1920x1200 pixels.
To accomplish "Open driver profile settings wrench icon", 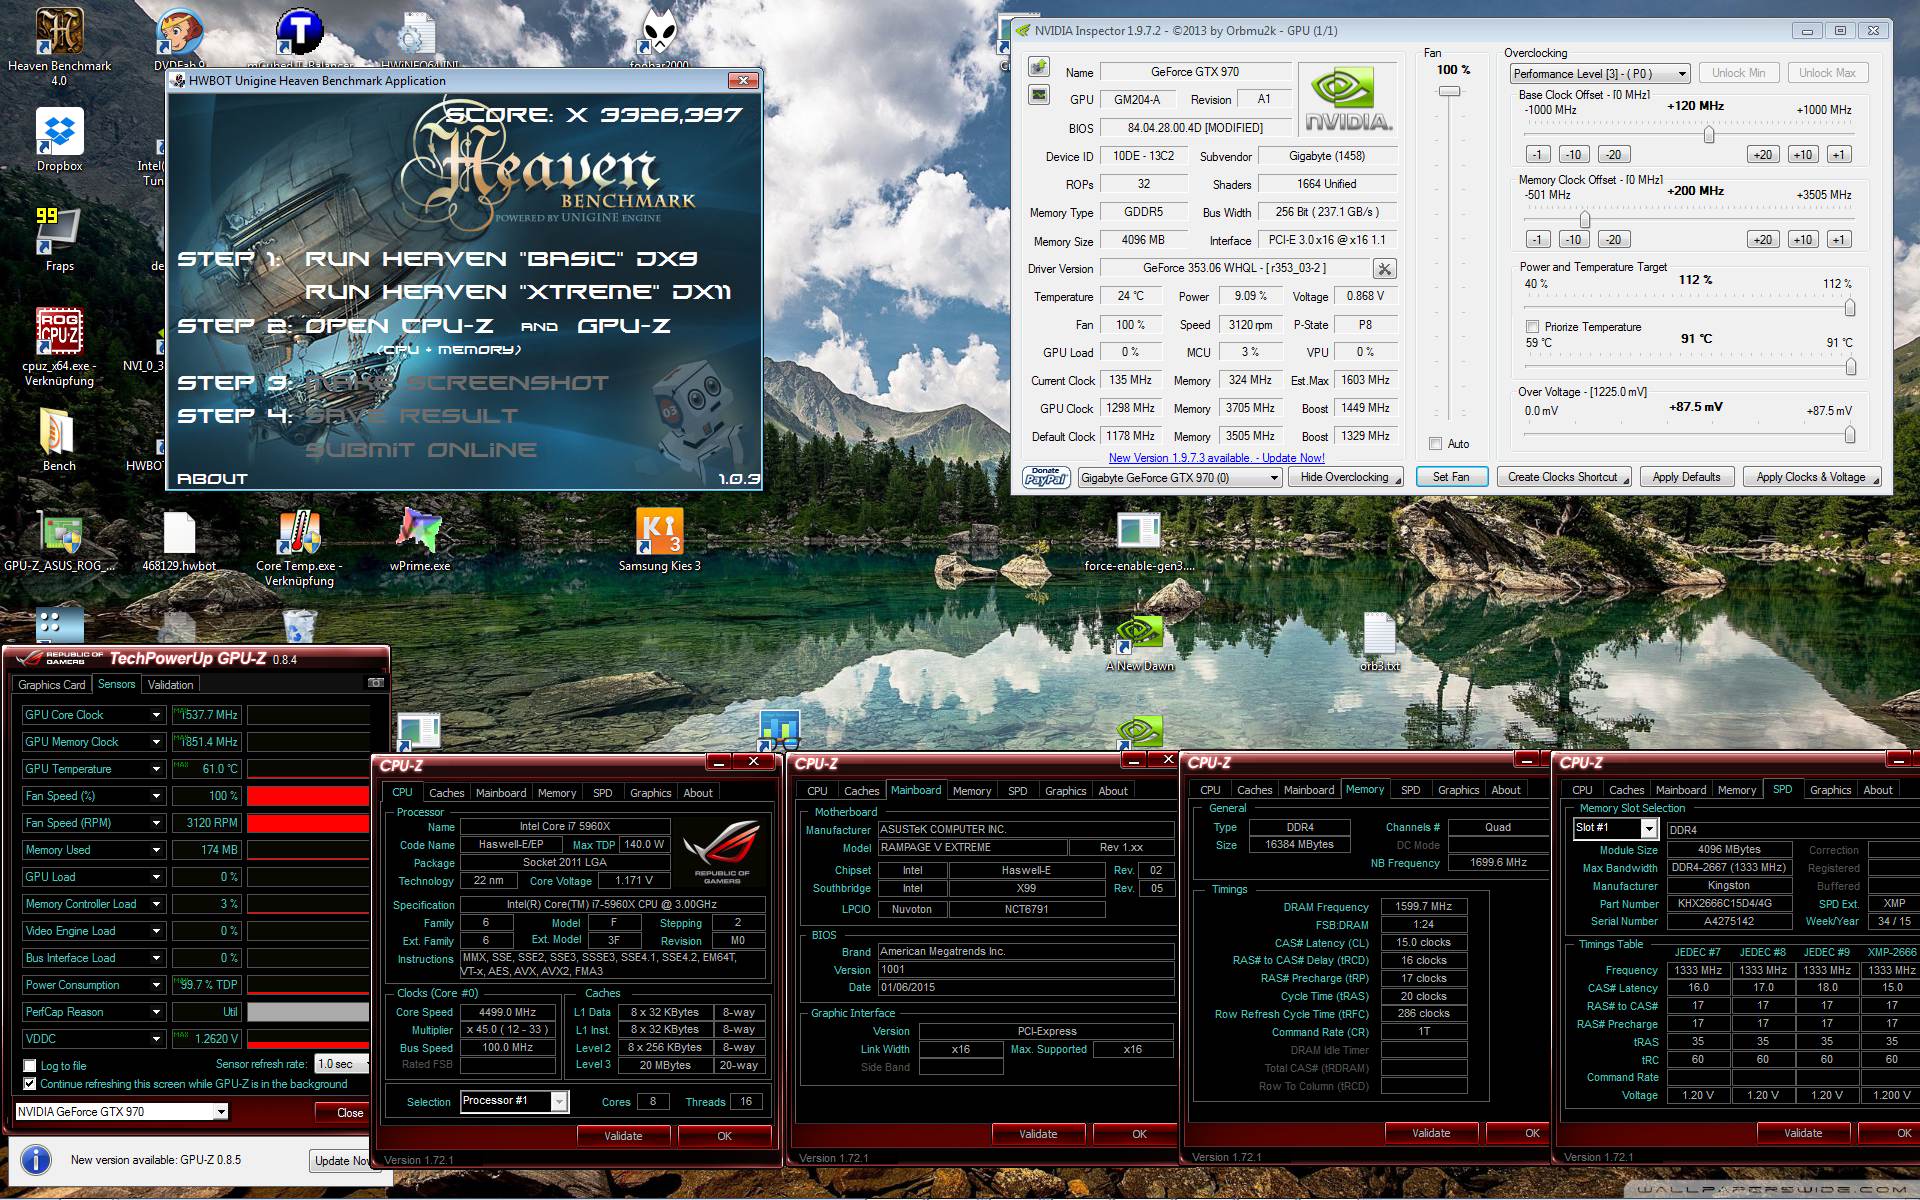I will pyautogui.click(x=1385, y=268).
